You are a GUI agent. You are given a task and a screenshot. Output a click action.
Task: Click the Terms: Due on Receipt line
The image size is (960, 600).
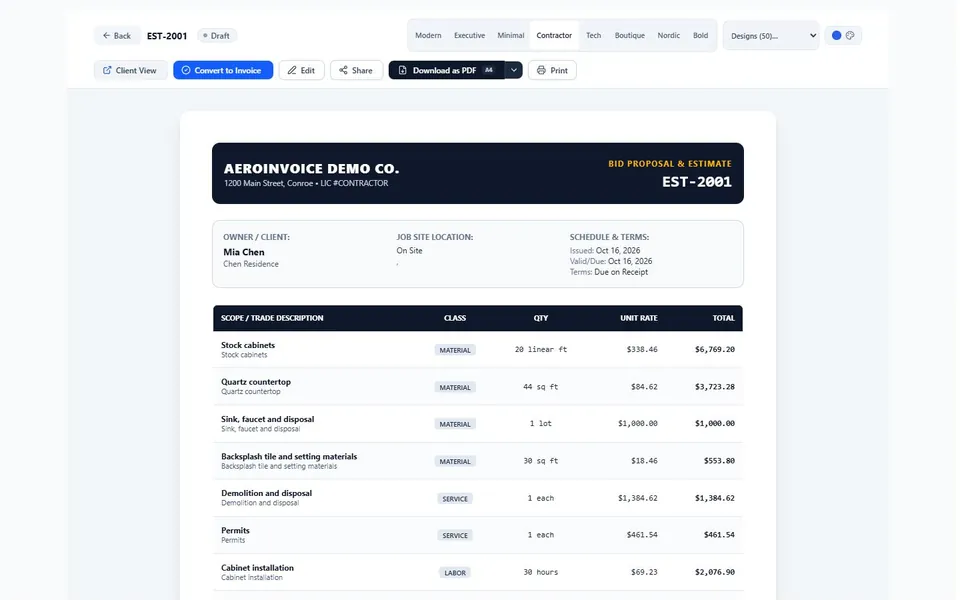coord(609,272)
